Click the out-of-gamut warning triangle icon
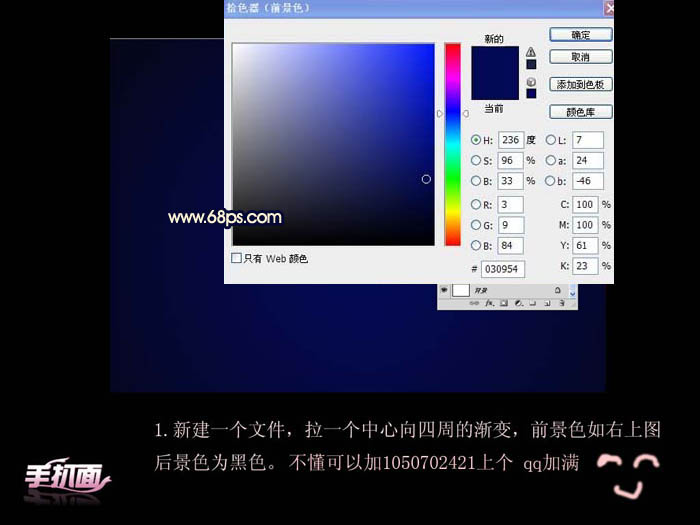The image size is (700, 525). pyautogui.click(x=531, y=52)
